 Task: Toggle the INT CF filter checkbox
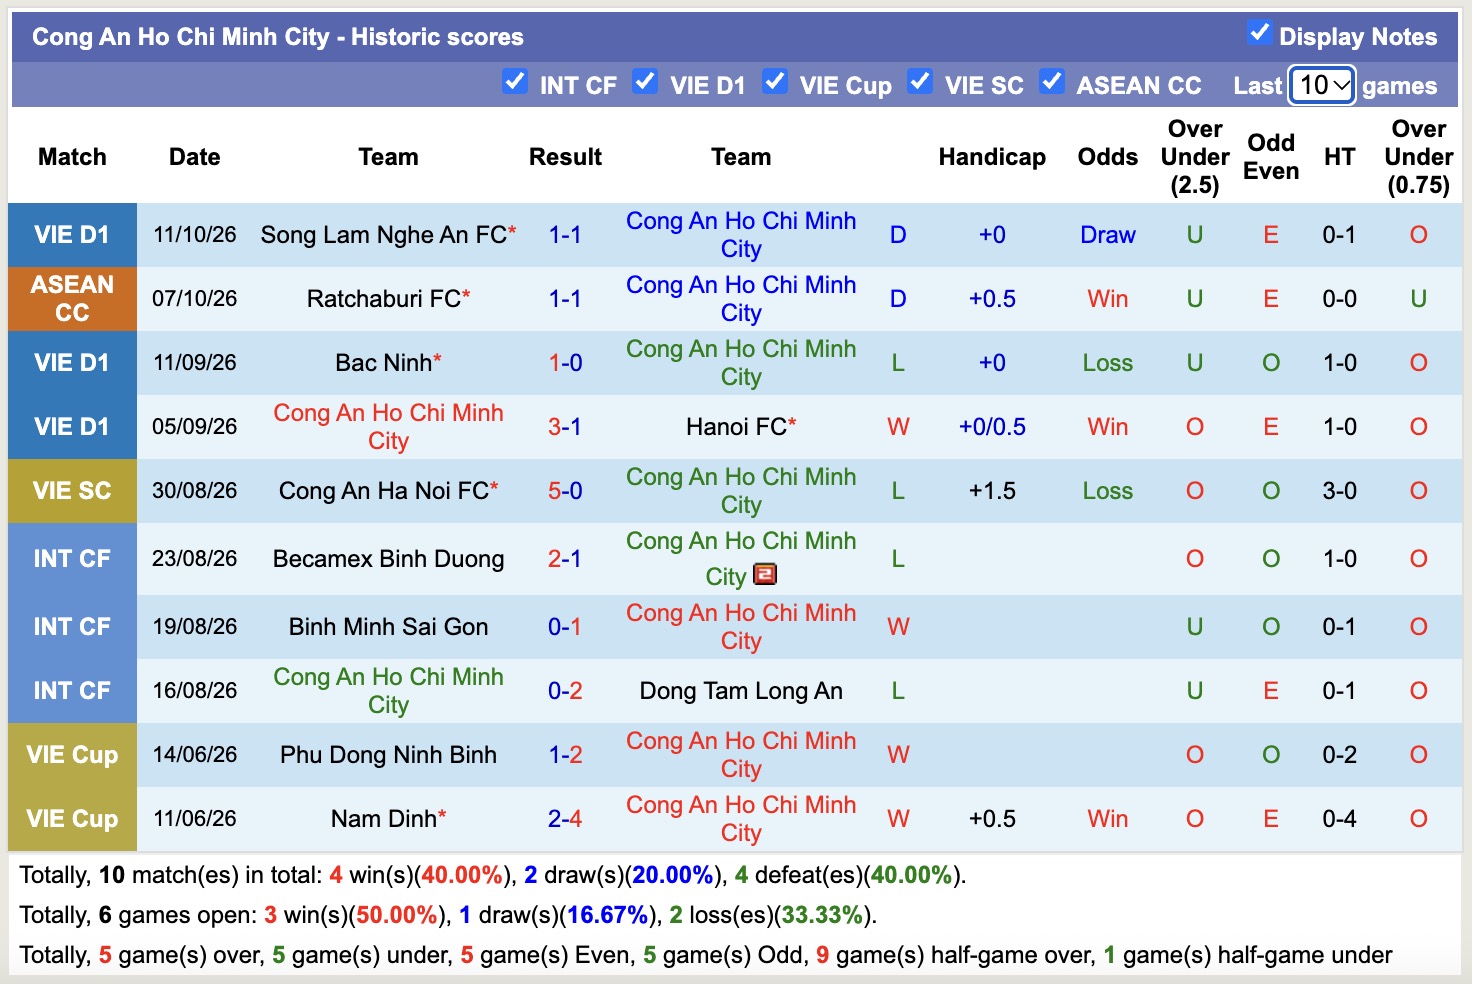[515, 82]
